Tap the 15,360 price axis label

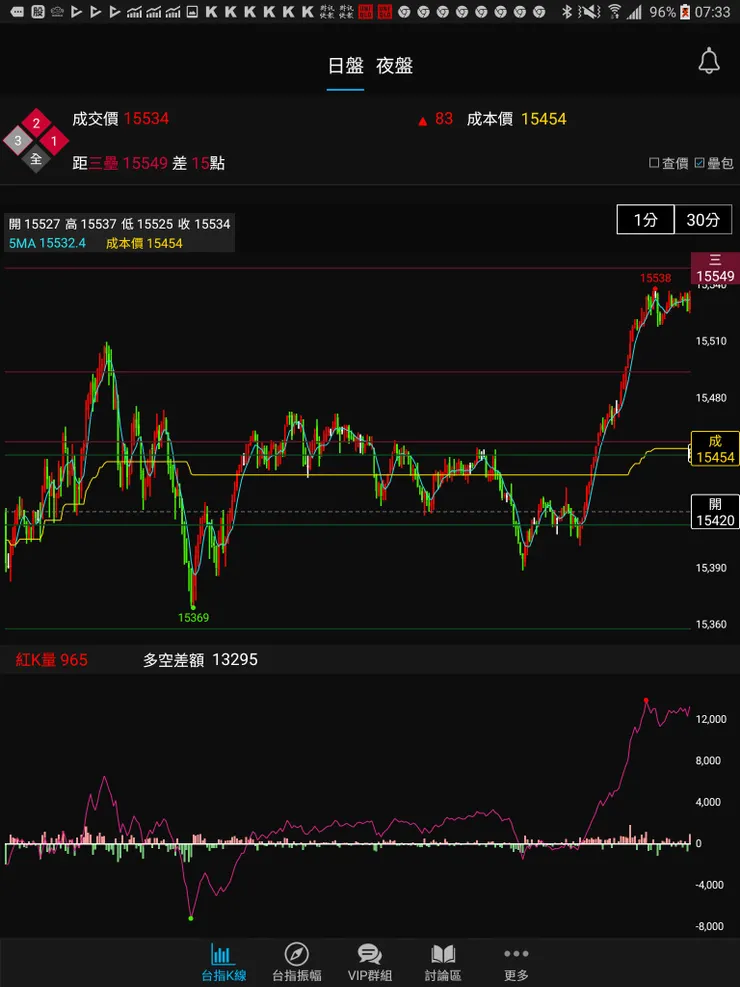click(x=710, y=624)
